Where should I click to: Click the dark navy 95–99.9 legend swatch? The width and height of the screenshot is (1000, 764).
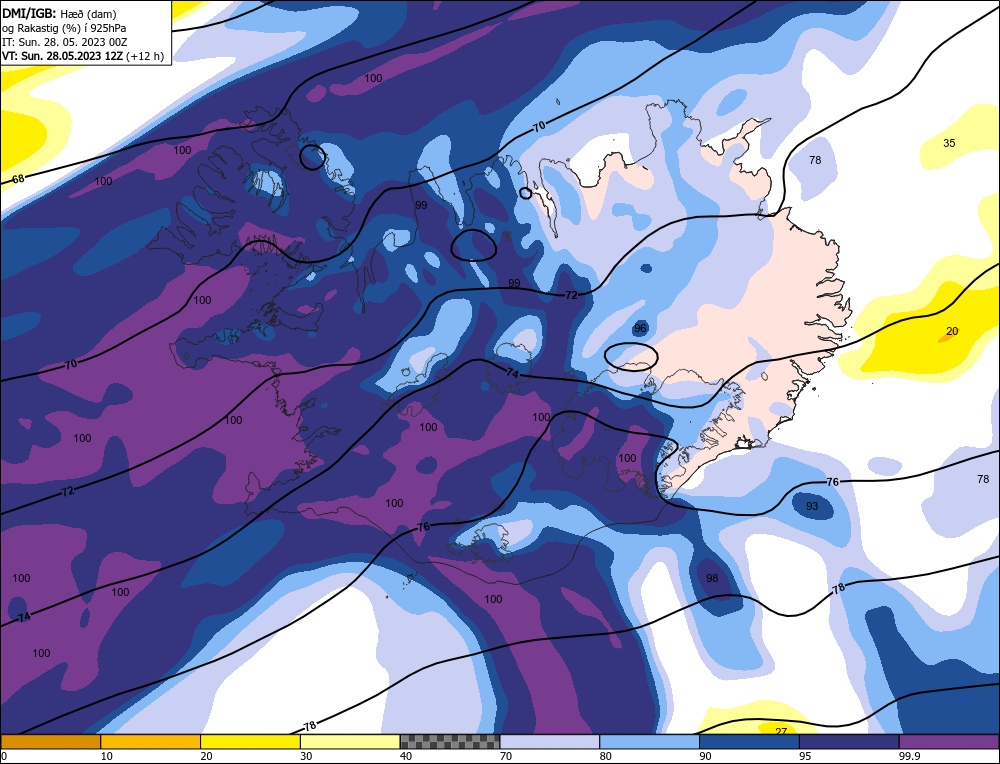pos(849,742)
